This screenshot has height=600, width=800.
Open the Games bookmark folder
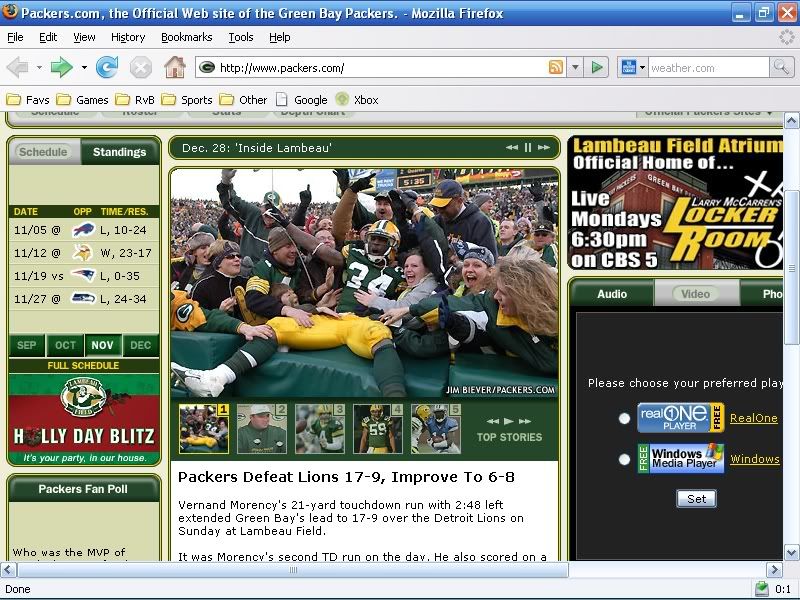pyautogui.click(x=82, y=99)
